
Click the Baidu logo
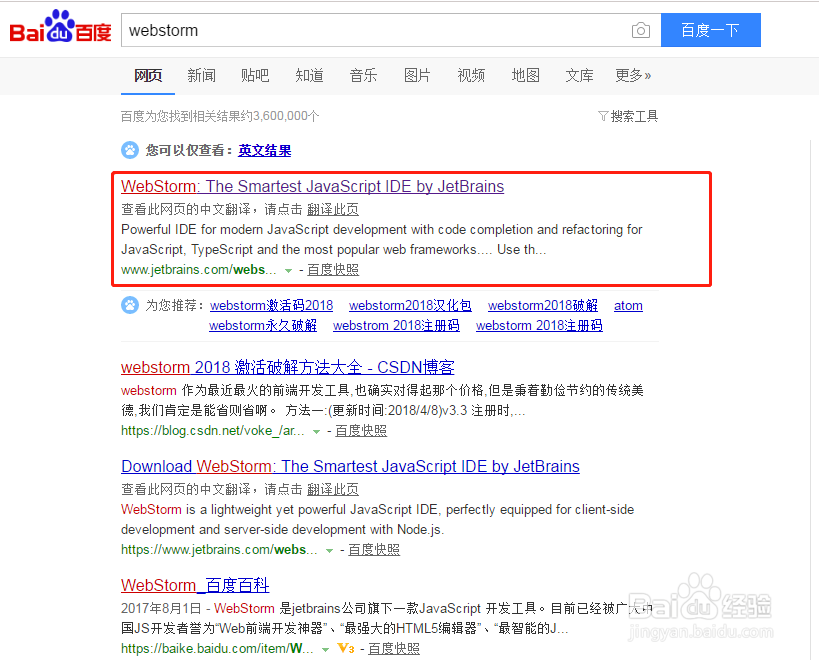(61, 27)
